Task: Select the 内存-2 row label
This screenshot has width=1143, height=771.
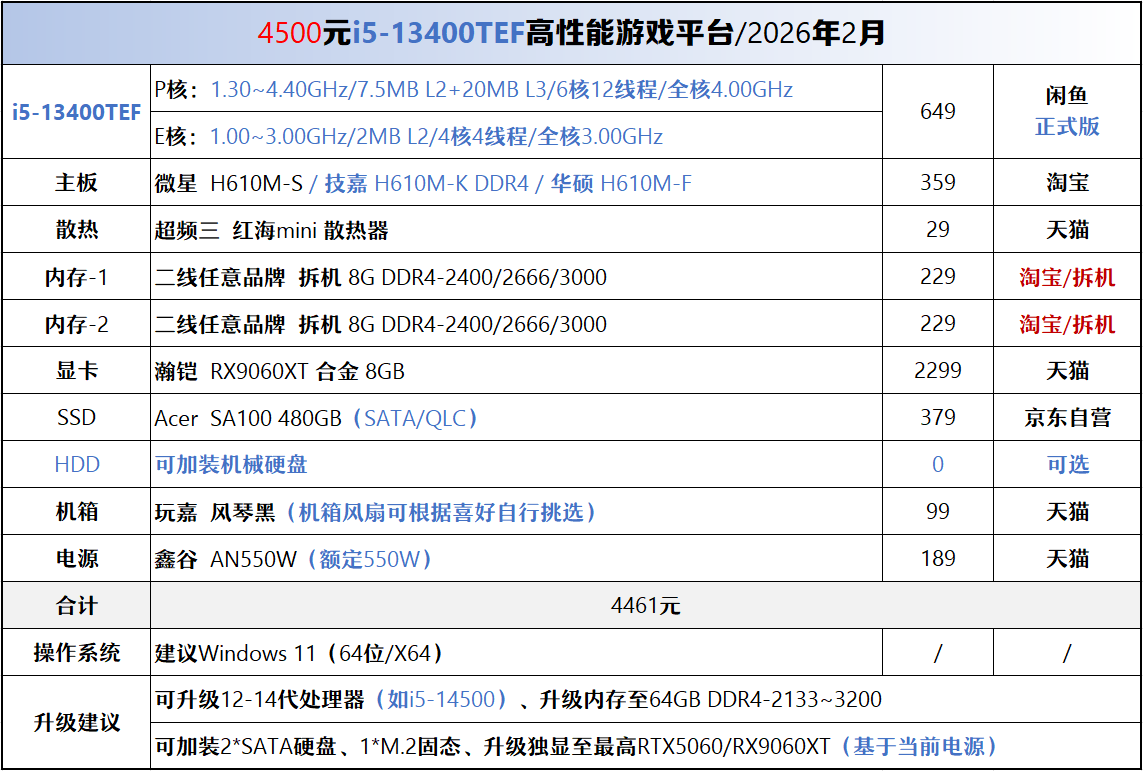Action: point(77,324)
